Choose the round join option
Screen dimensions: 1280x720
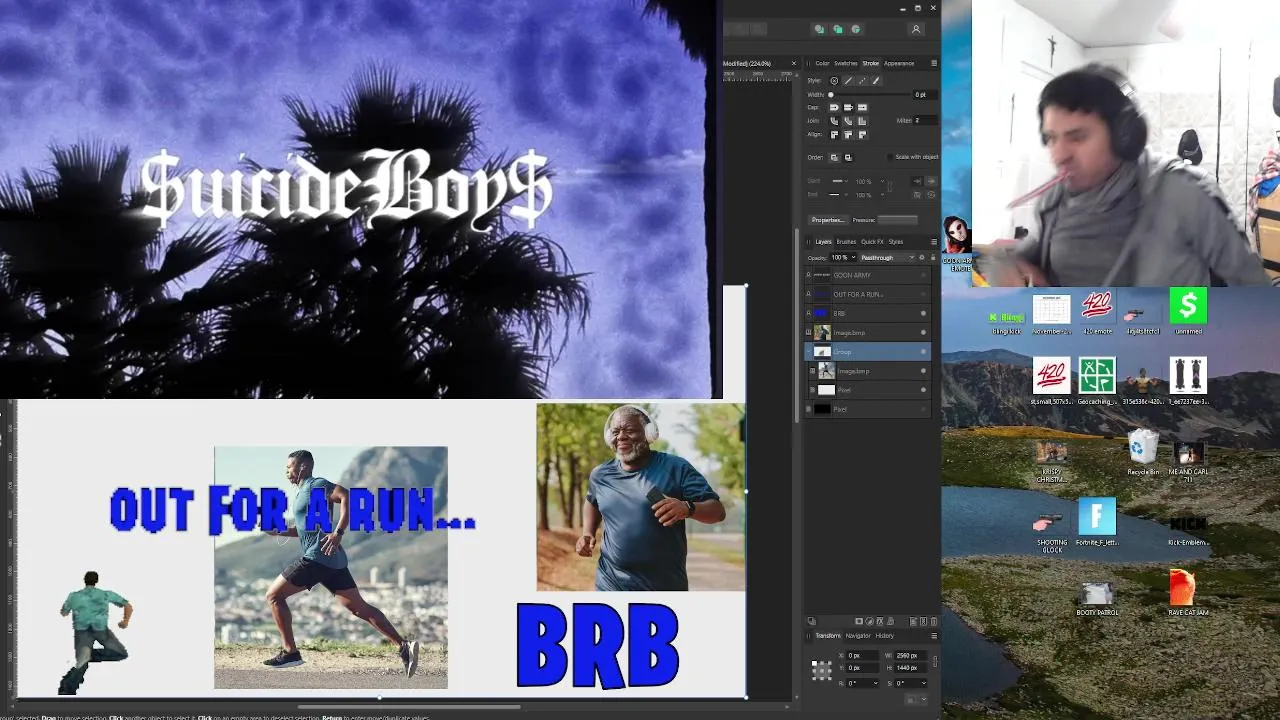tap(834, 121)
